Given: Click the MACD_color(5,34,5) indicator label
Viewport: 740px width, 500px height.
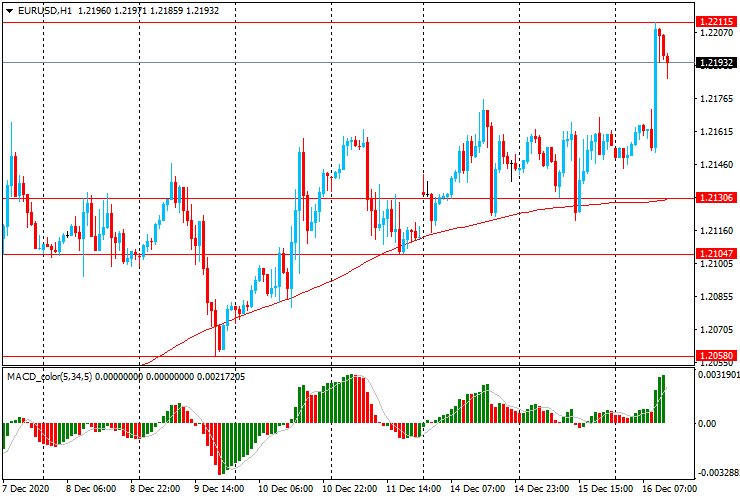Looking at the screenshot, I should 50,377.
